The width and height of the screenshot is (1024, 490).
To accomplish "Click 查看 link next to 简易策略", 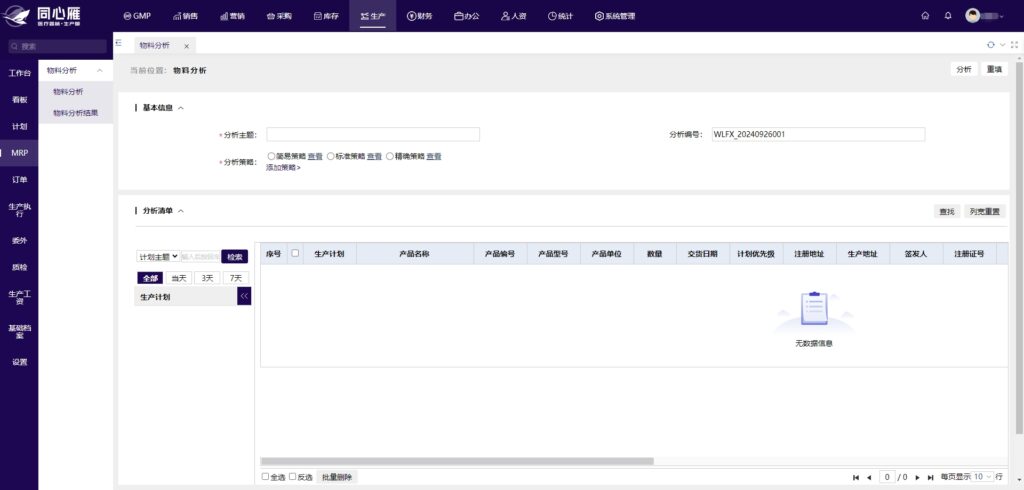I will tap(315, 156).
